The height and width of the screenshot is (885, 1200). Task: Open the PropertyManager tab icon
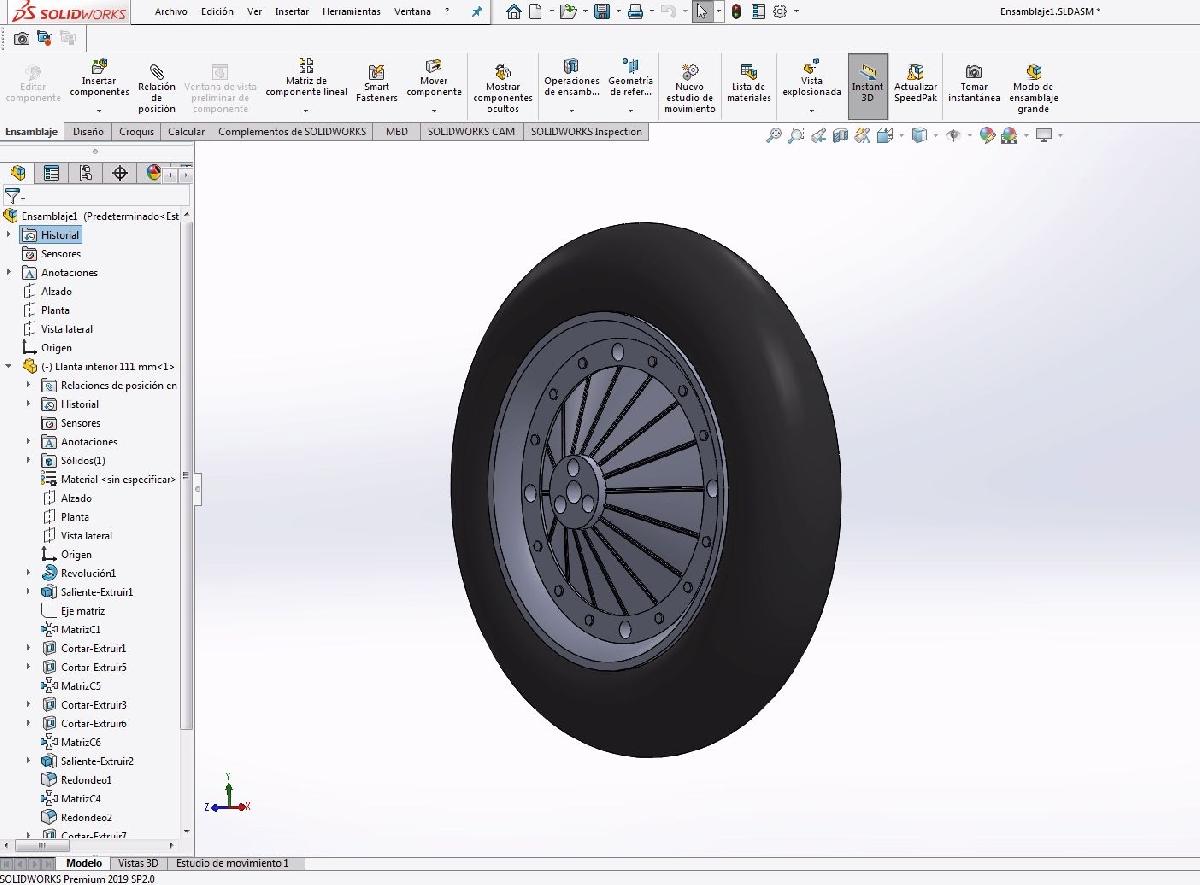coord(52,173)
